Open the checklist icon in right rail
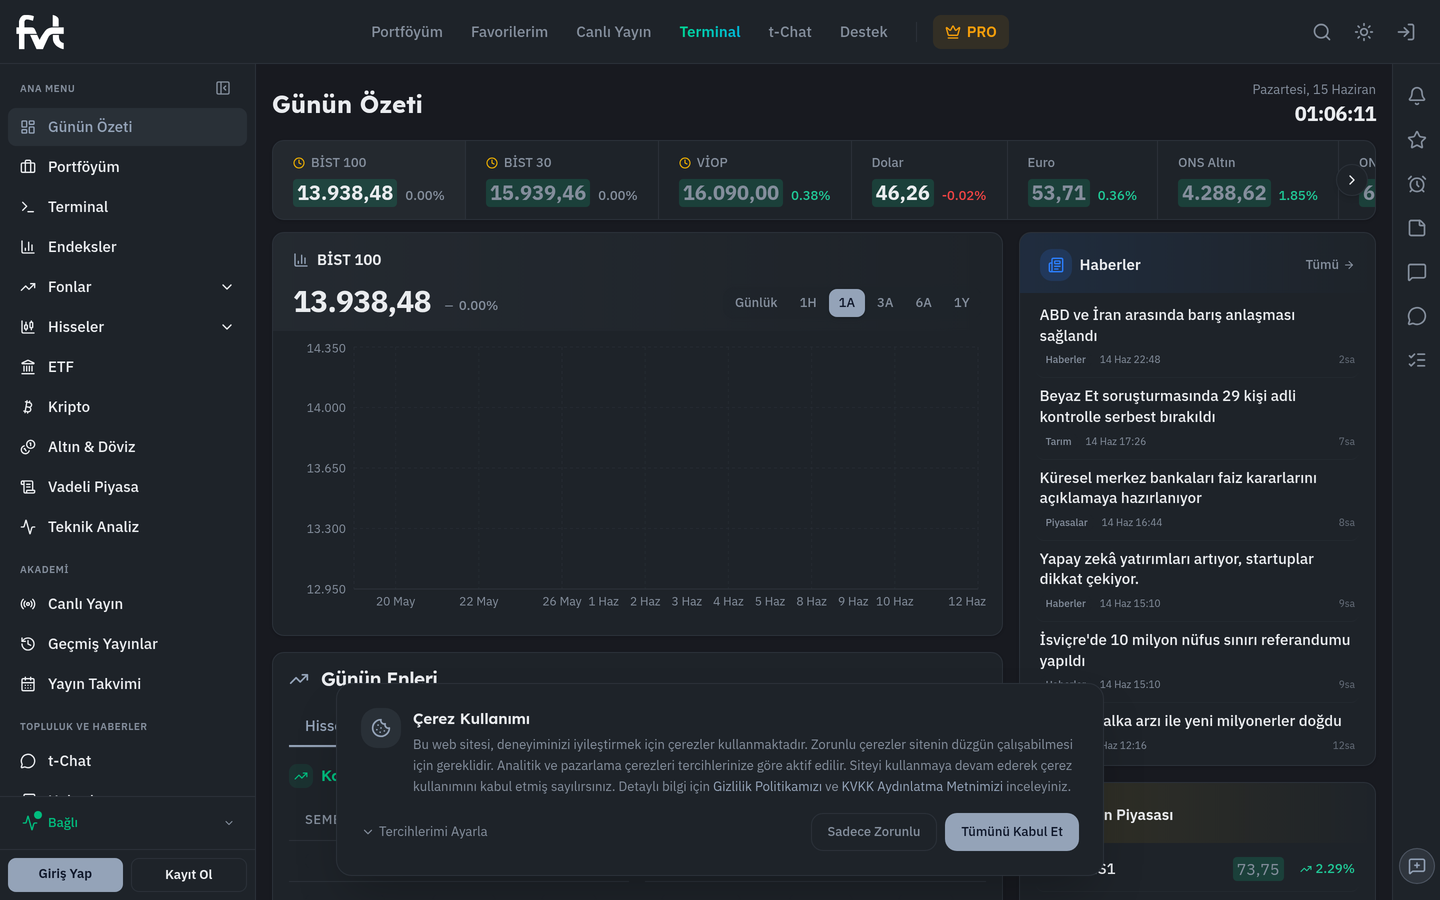1440x900 pixels. (1416, 360)
